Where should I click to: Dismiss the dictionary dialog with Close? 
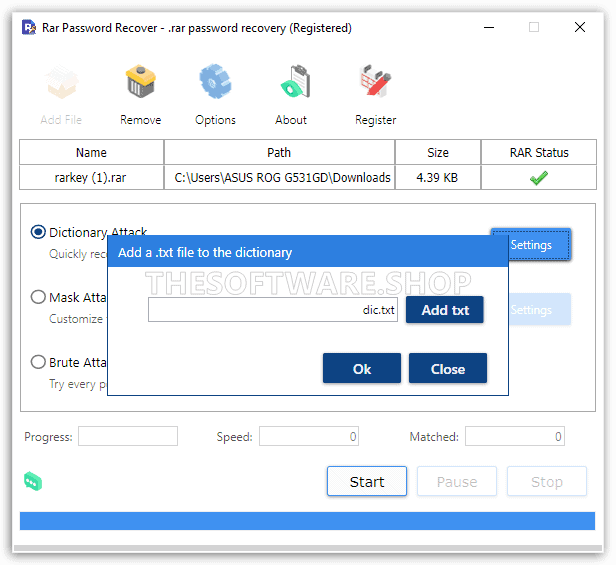pos(447,369)
